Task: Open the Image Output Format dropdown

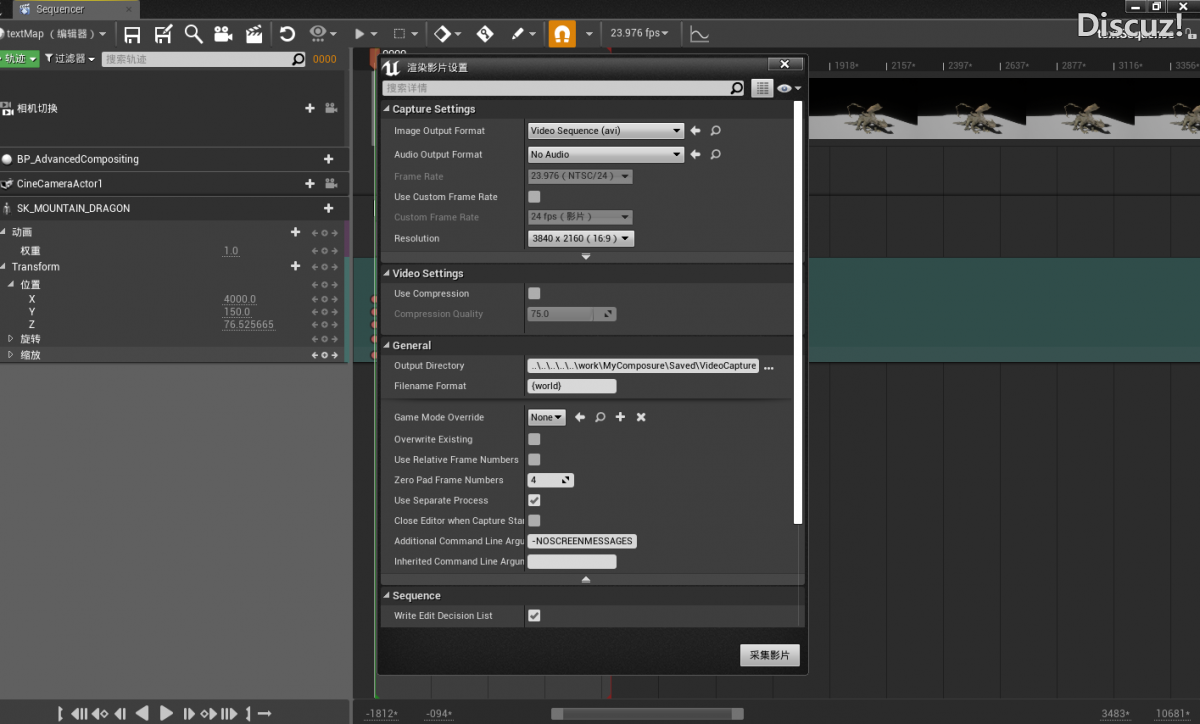Action: [x=605, y=131]
